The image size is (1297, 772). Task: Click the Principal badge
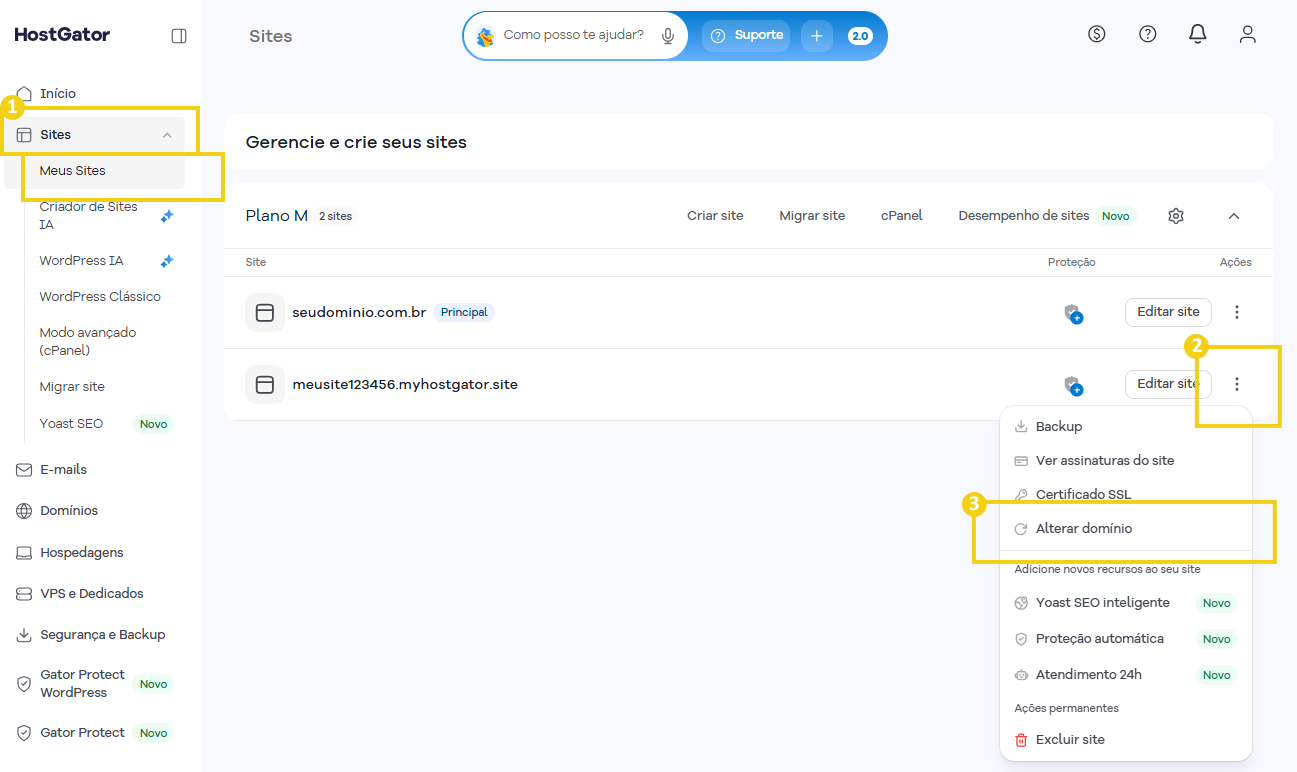464,313
